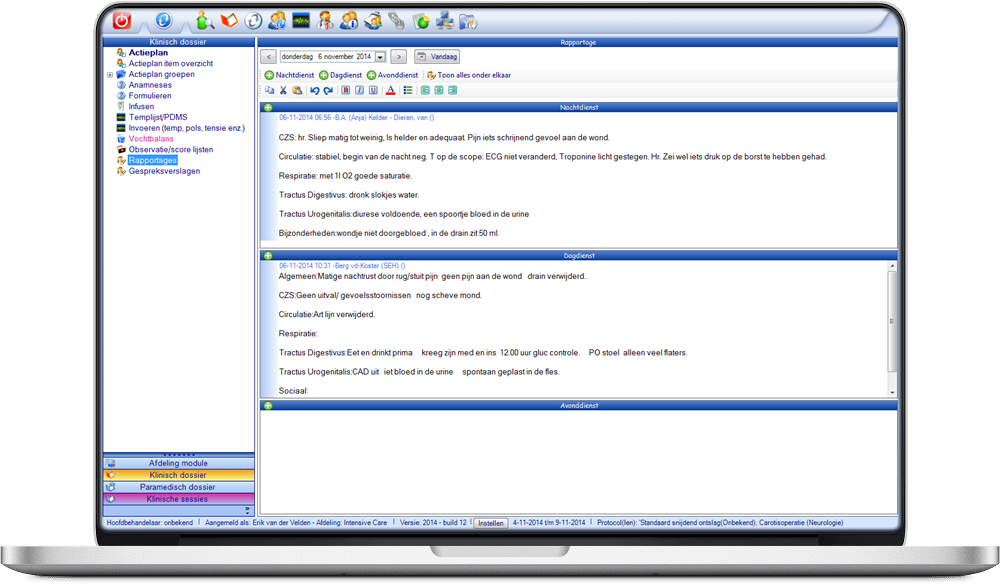Screen dimensions: 1000x585
Task: Open Observatie/score lijsten
Action: click(x=171, y=150)
